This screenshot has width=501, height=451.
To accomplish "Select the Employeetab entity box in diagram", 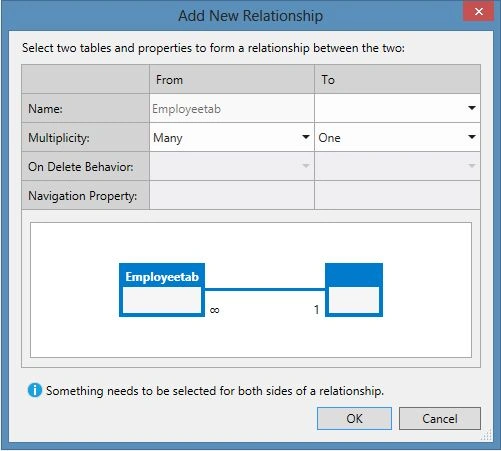I will pos(162,290).
